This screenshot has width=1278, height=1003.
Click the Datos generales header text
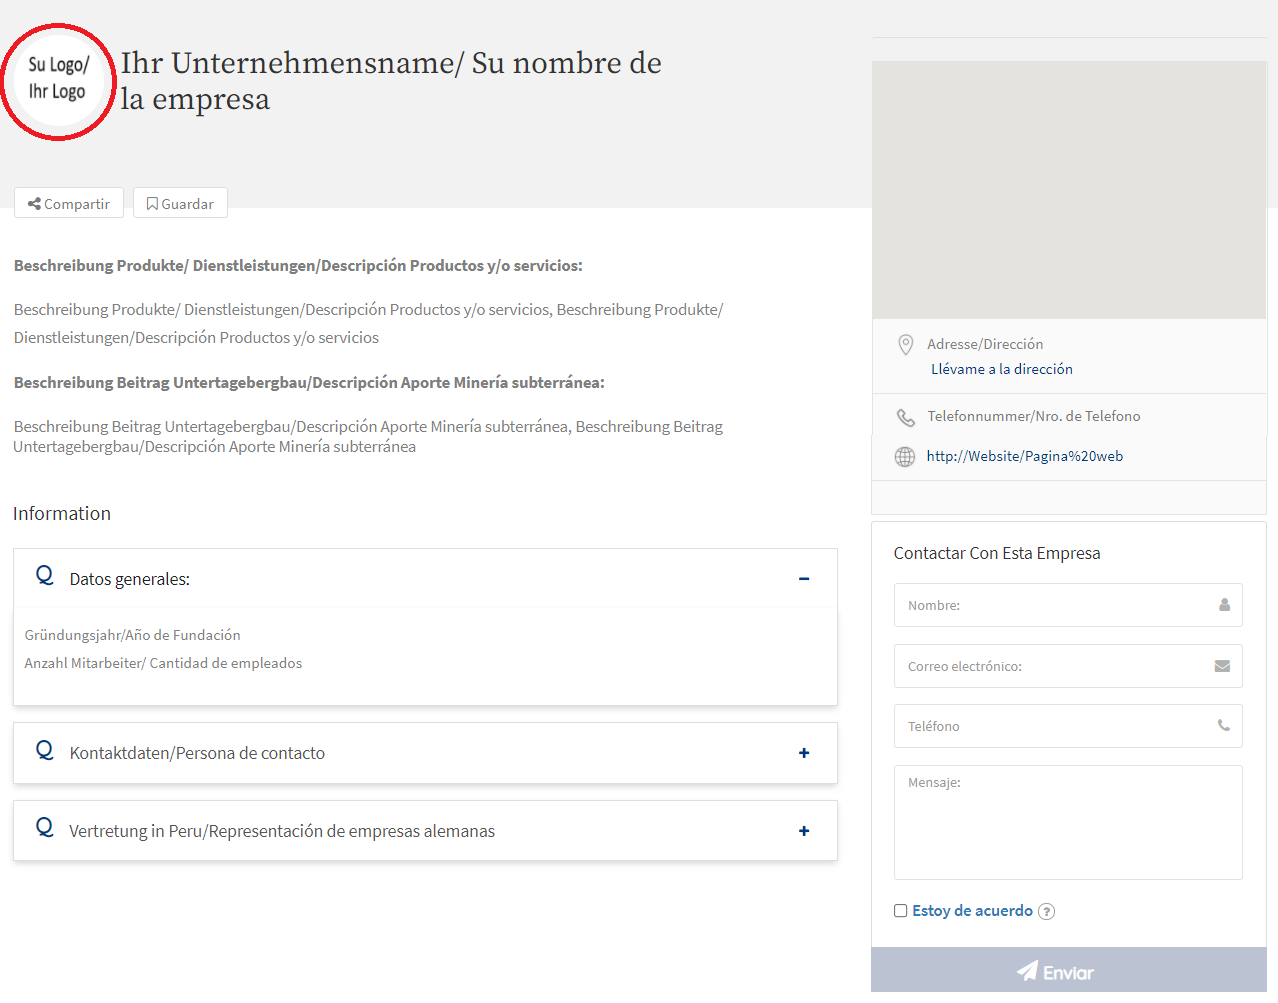(x=130, y=579)
